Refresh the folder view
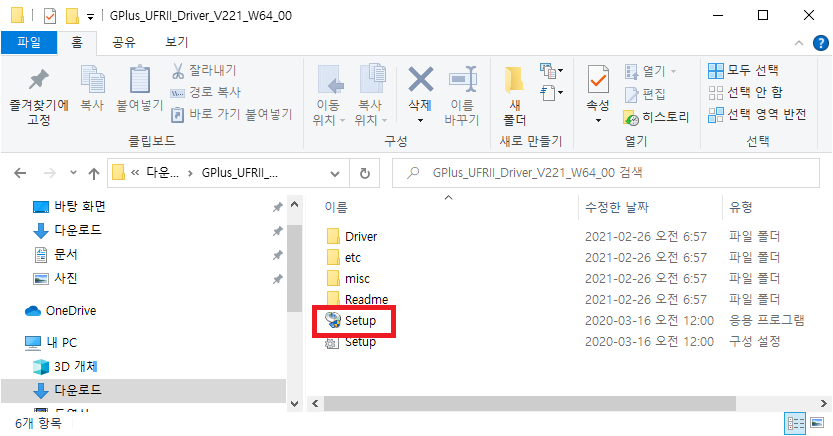 pos(364,173)
